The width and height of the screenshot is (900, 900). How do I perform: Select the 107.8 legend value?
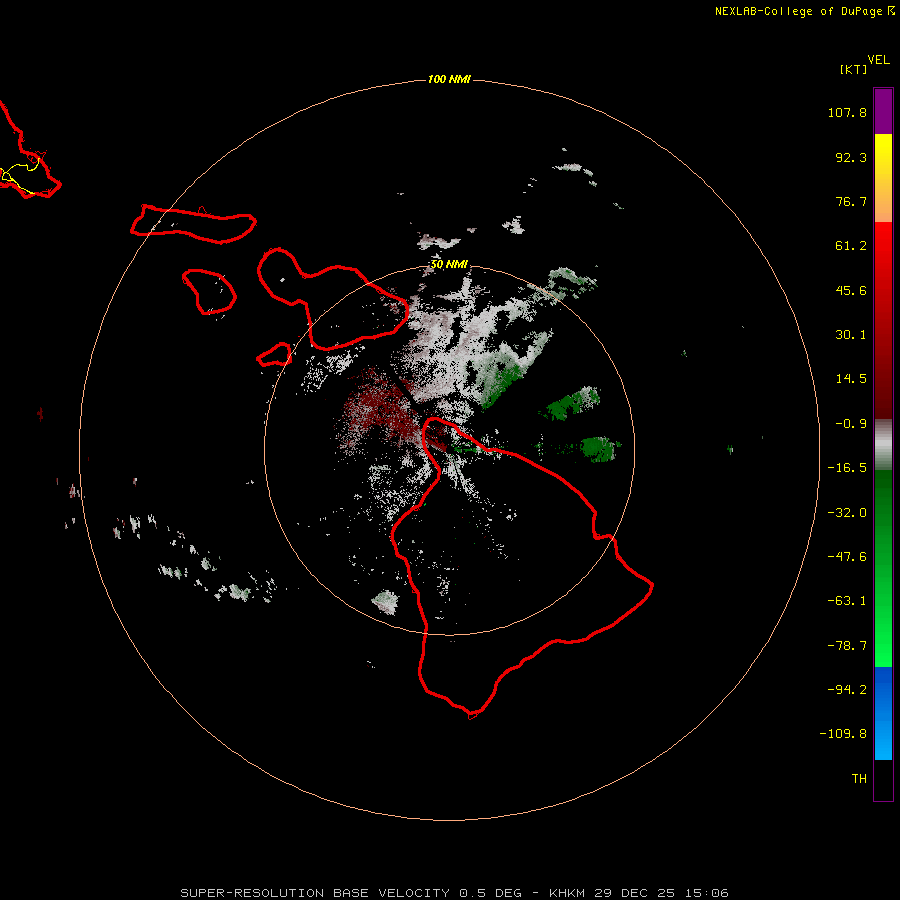point(847,112)
